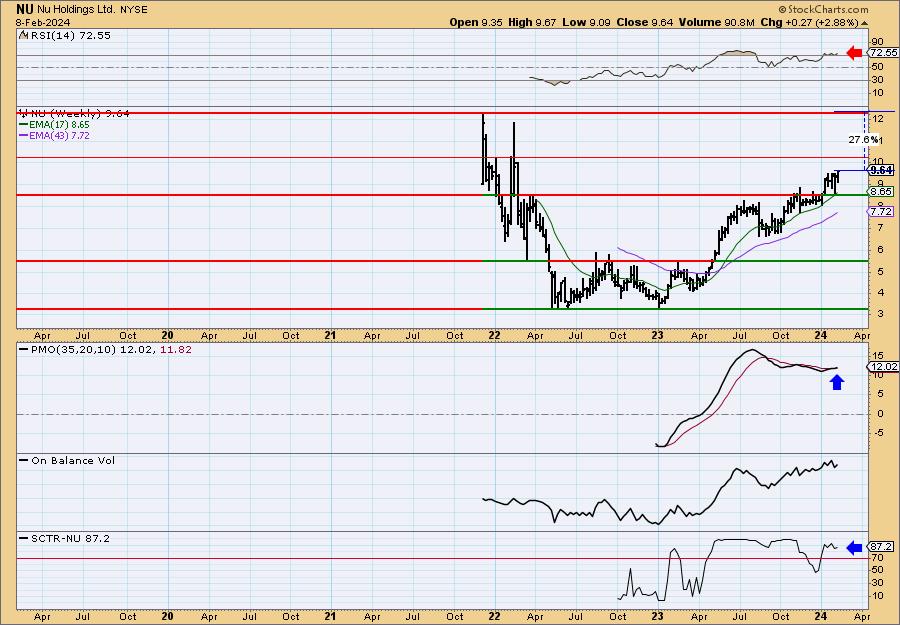Click the 9.64 last price tag on axis
The width and height of the screenshot is (900, 625).
coord(881,170)
